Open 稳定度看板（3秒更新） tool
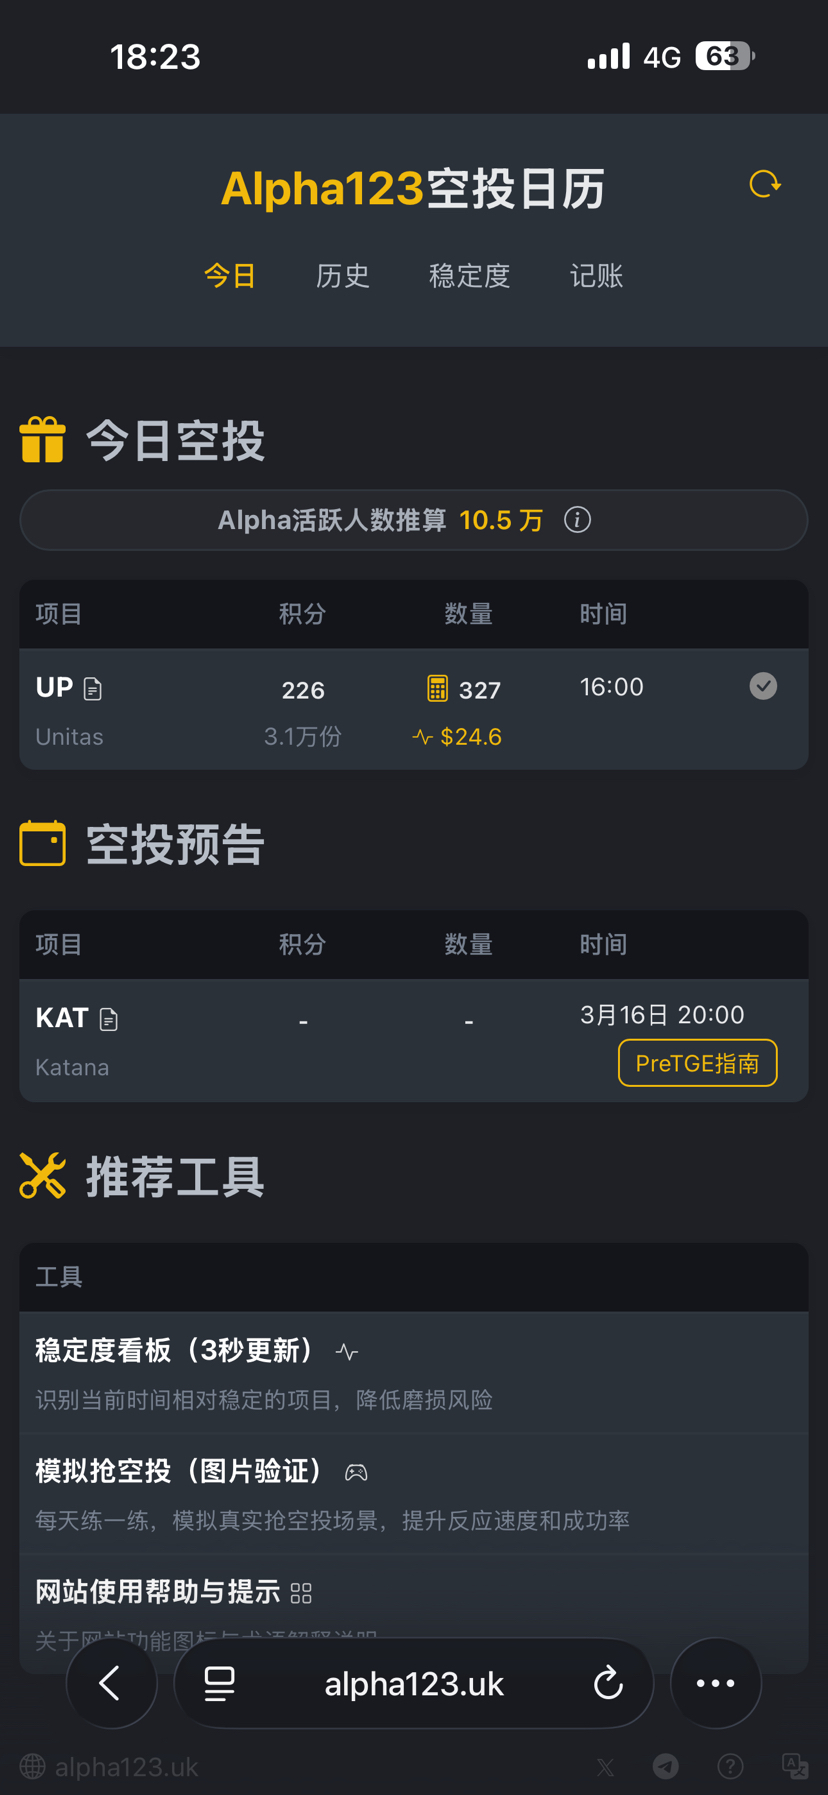The width and height of the screenshot is (828, 1795). (x=414, y=1373)
